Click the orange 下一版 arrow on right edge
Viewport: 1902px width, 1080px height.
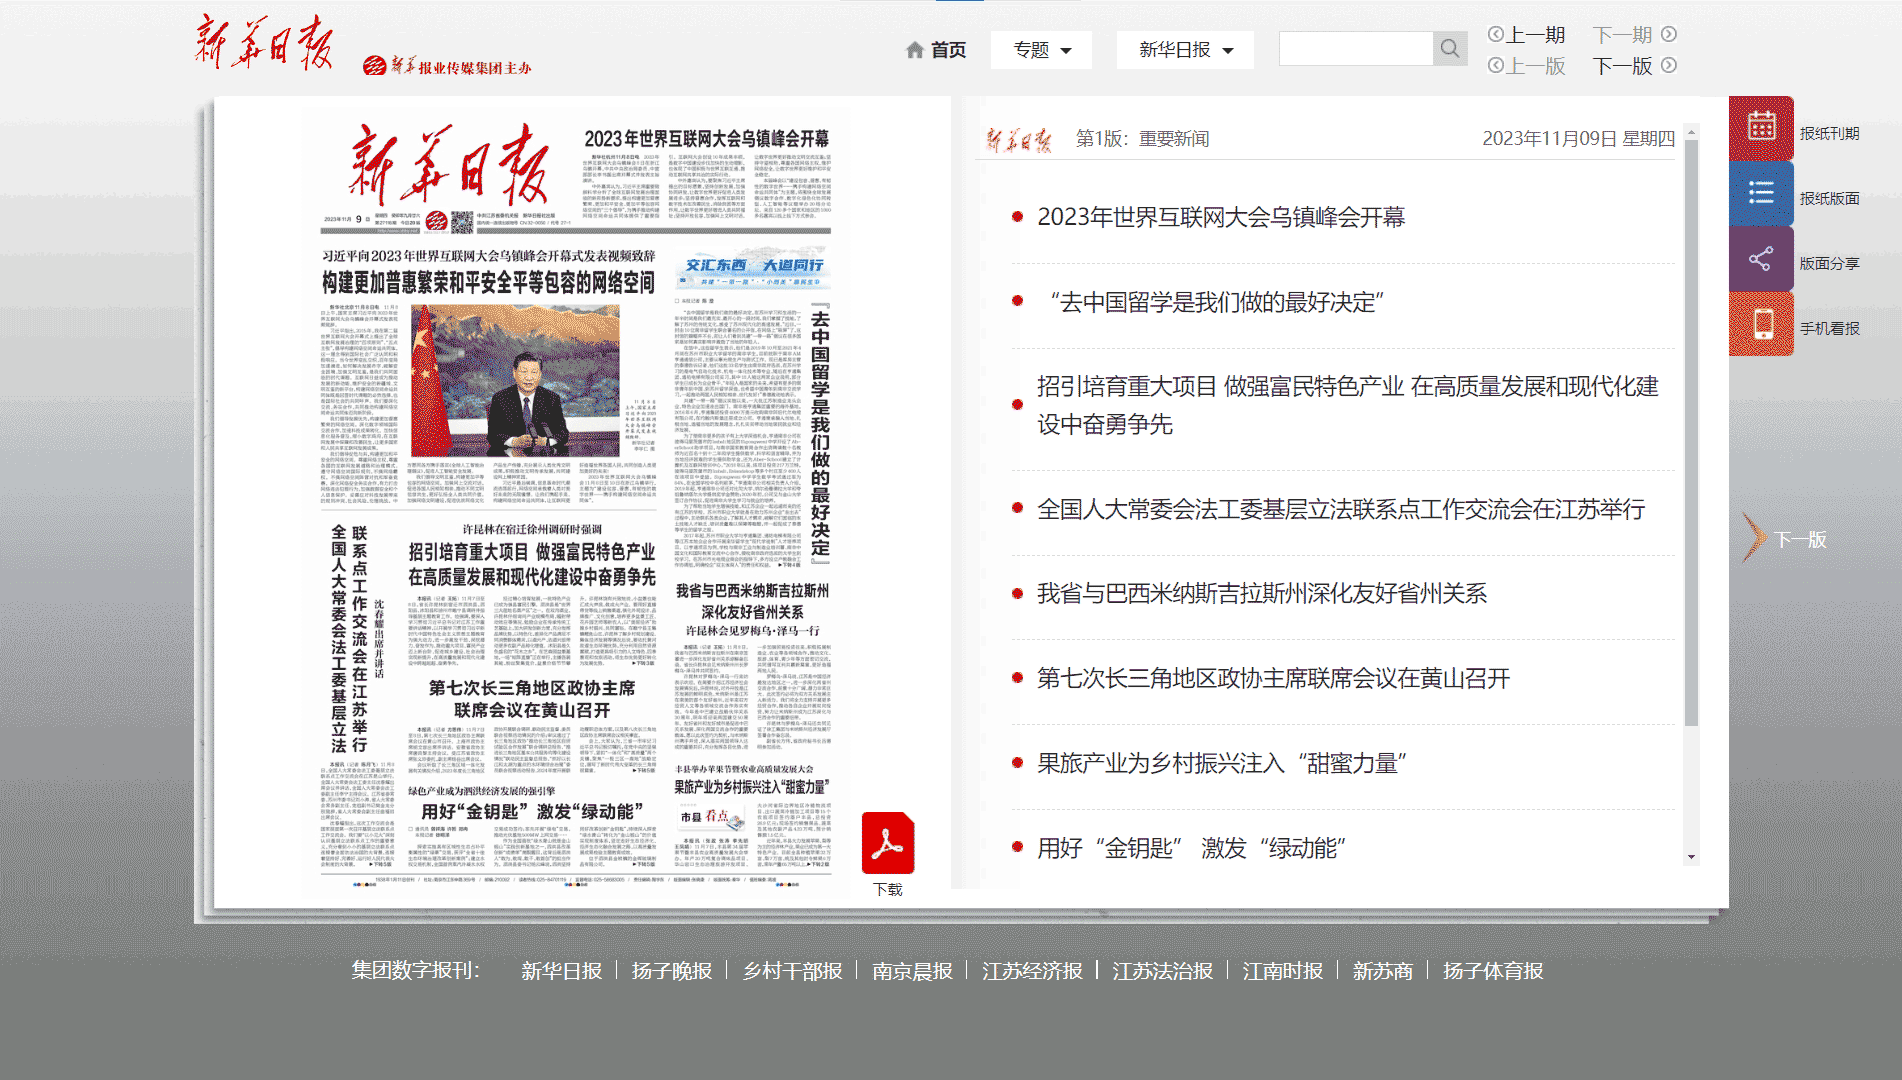[x=1754, y=538]
